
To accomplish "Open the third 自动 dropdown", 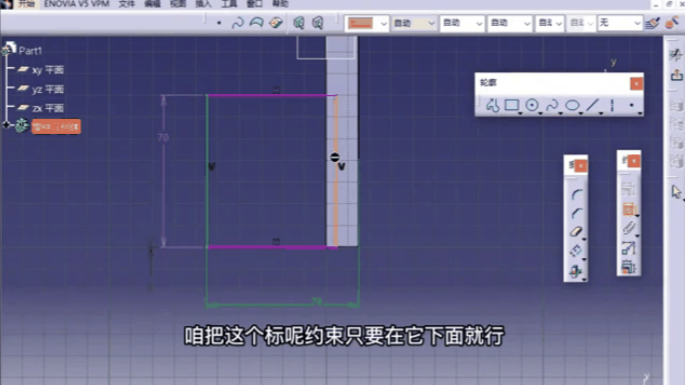I will [x=509, y=23].
